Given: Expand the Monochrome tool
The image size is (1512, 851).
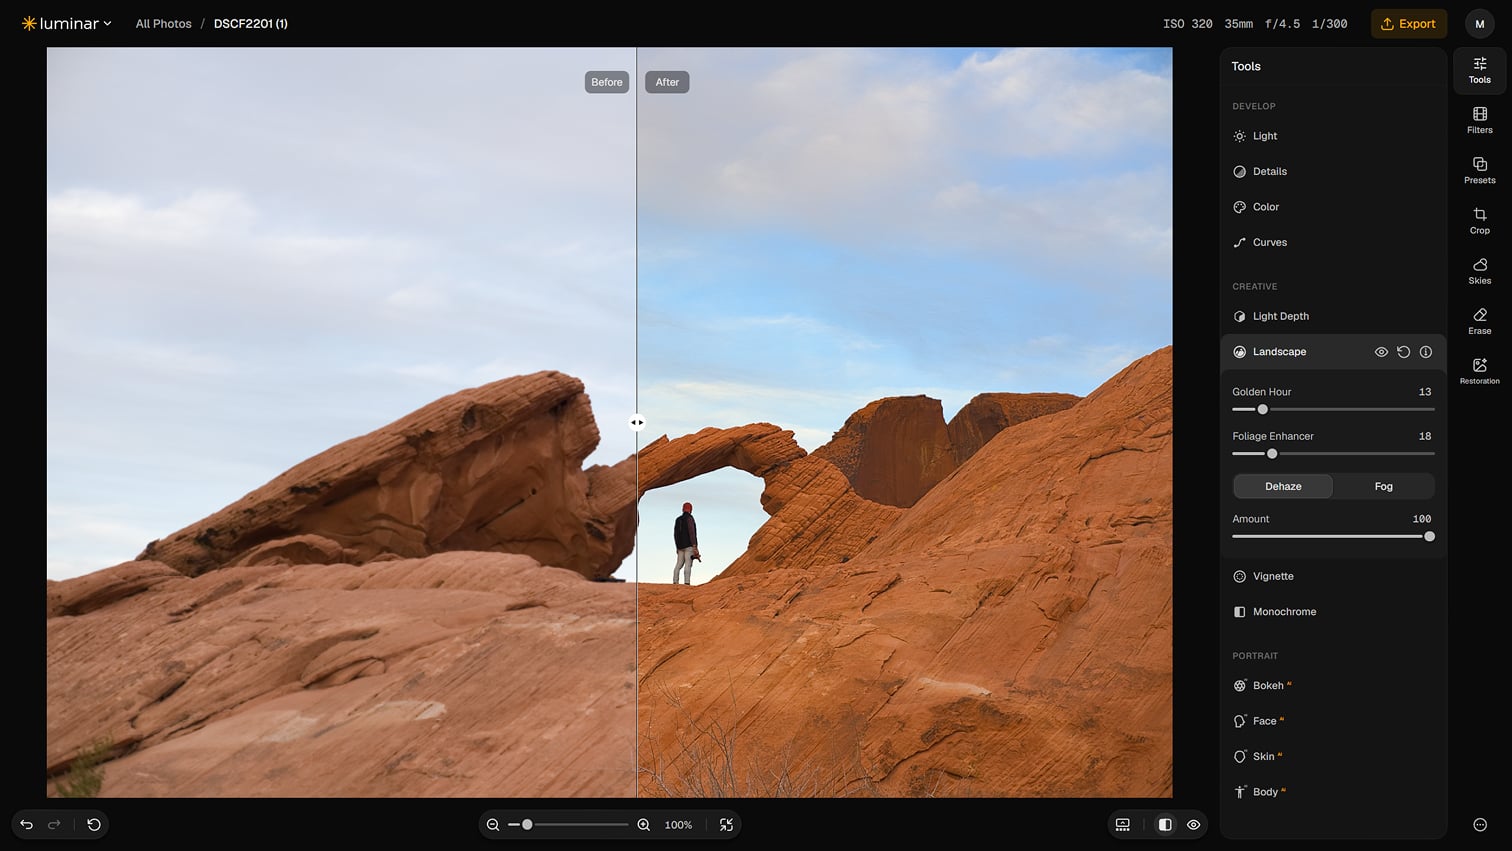Looking at the screenshot, I should pos(1333,612).
